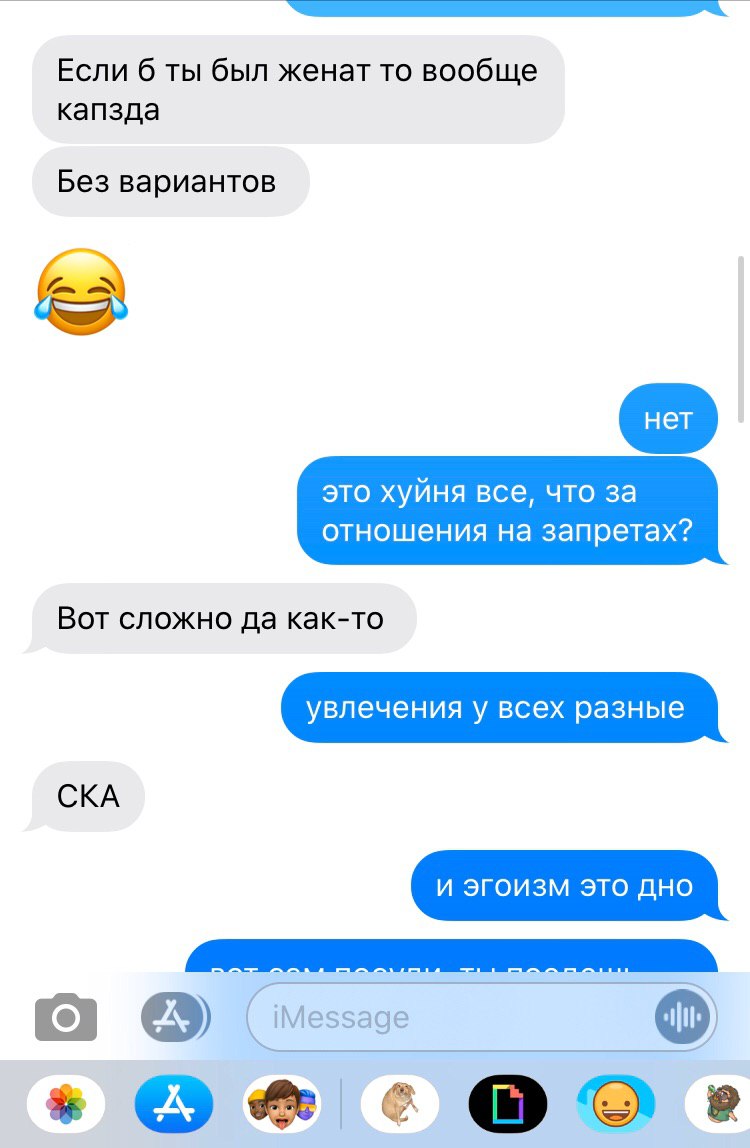This screenshot has width=750, height=1148.
Task: Tap the crying-laughing emoji message
Action: (x=81, y=291)
